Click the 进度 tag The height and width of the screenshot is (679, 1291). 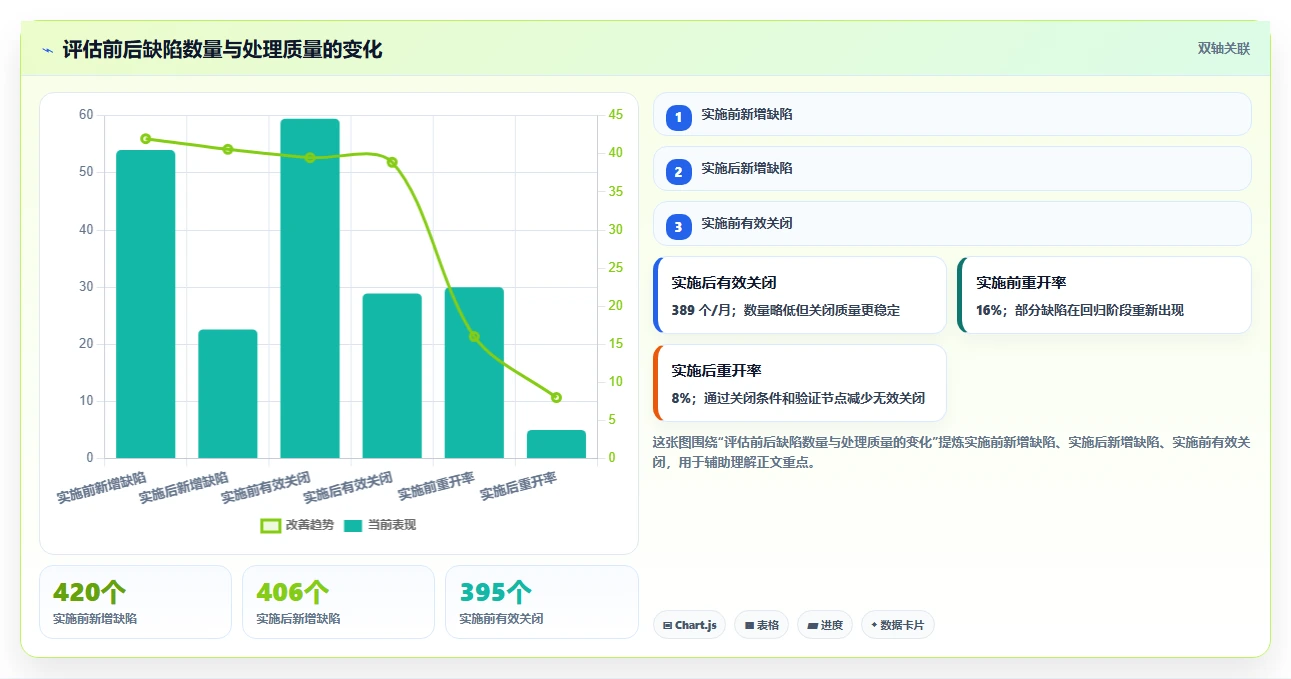tap(825, 625)
